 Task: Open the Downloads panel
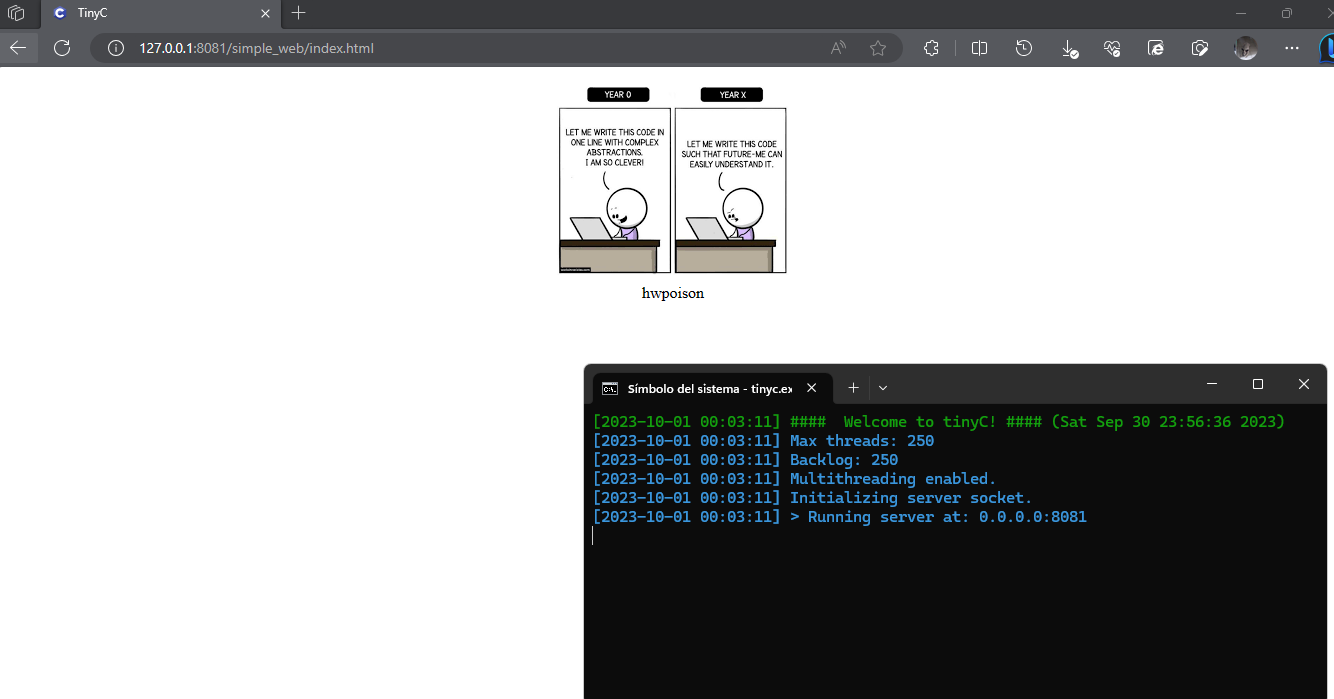click(1069, 48)
